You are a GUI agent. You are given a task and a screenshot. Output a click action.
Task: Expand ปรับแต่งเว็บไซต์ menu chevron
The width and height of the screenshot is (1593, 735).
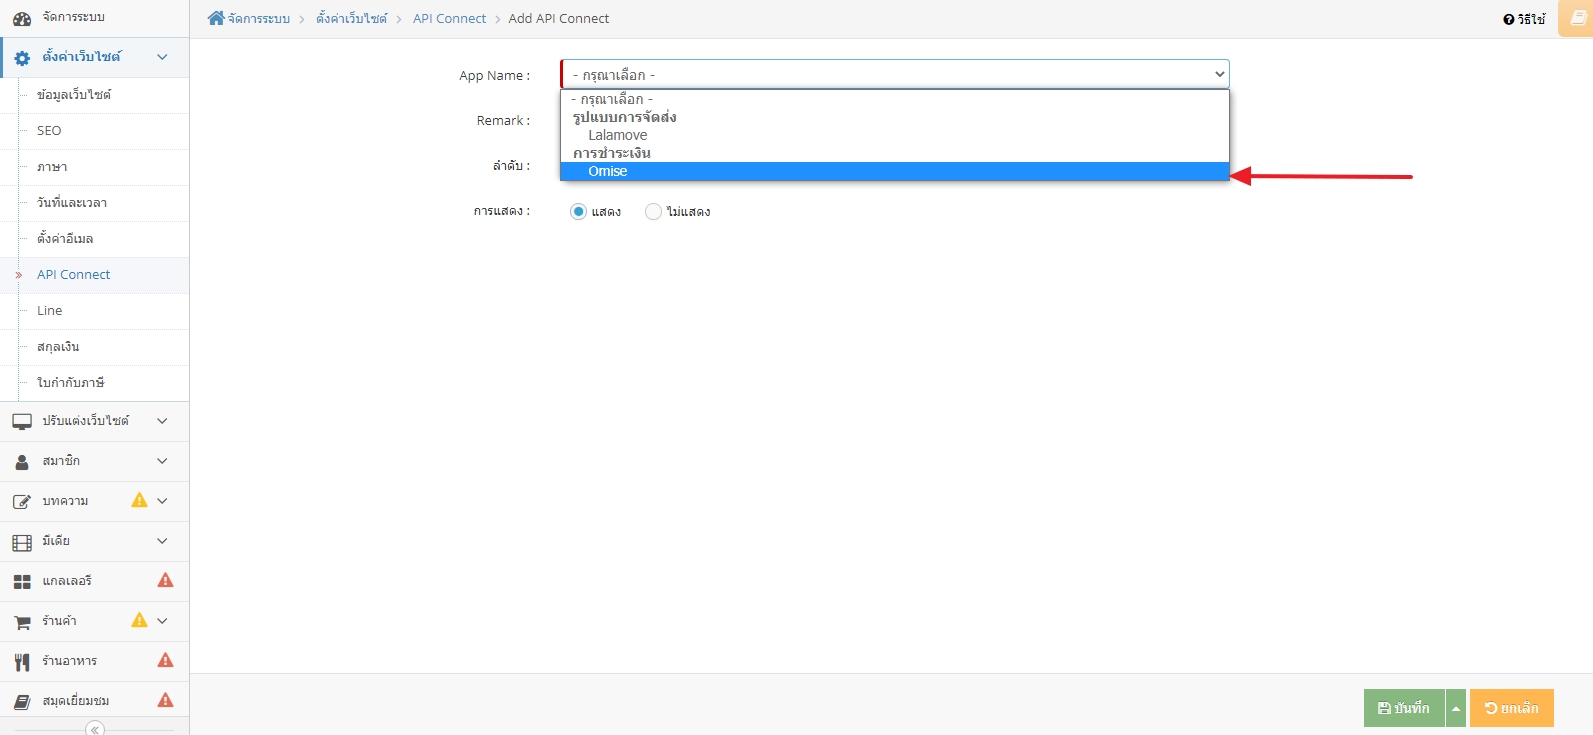click(x=162, y=421)
